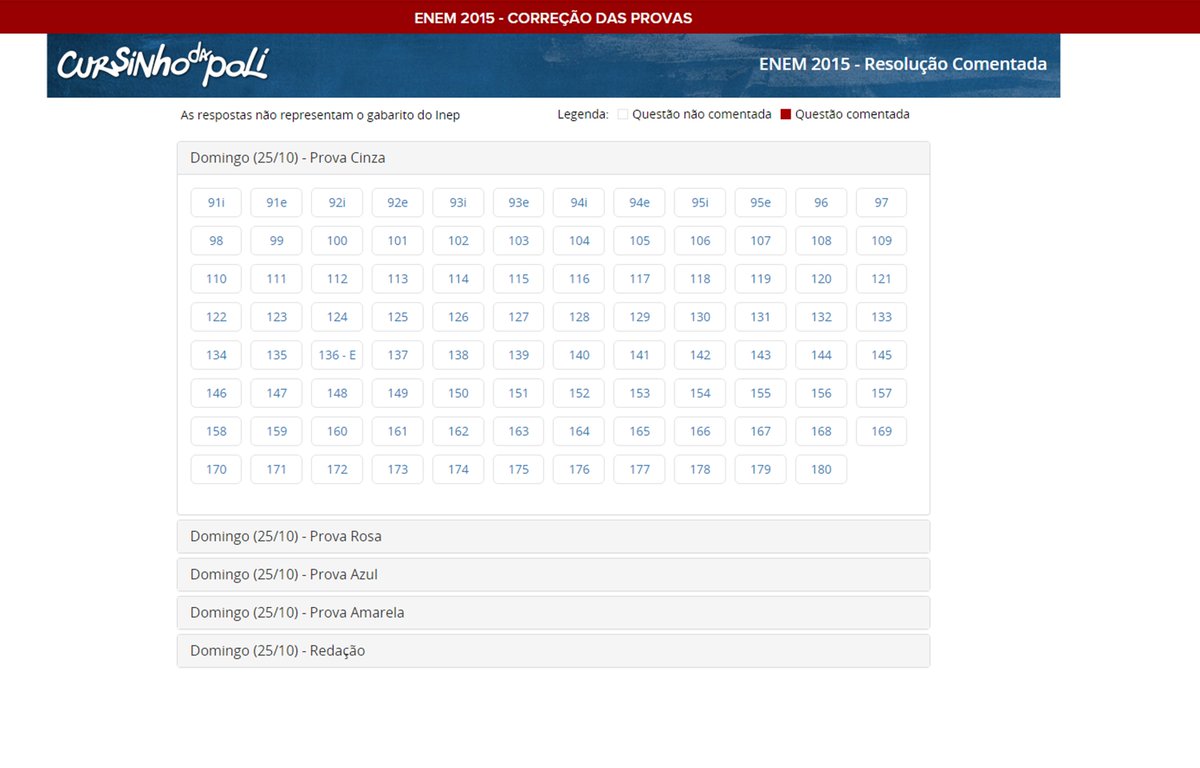1200x768 pixels.
Task: Open question 145
Action: tap(882, 354)
